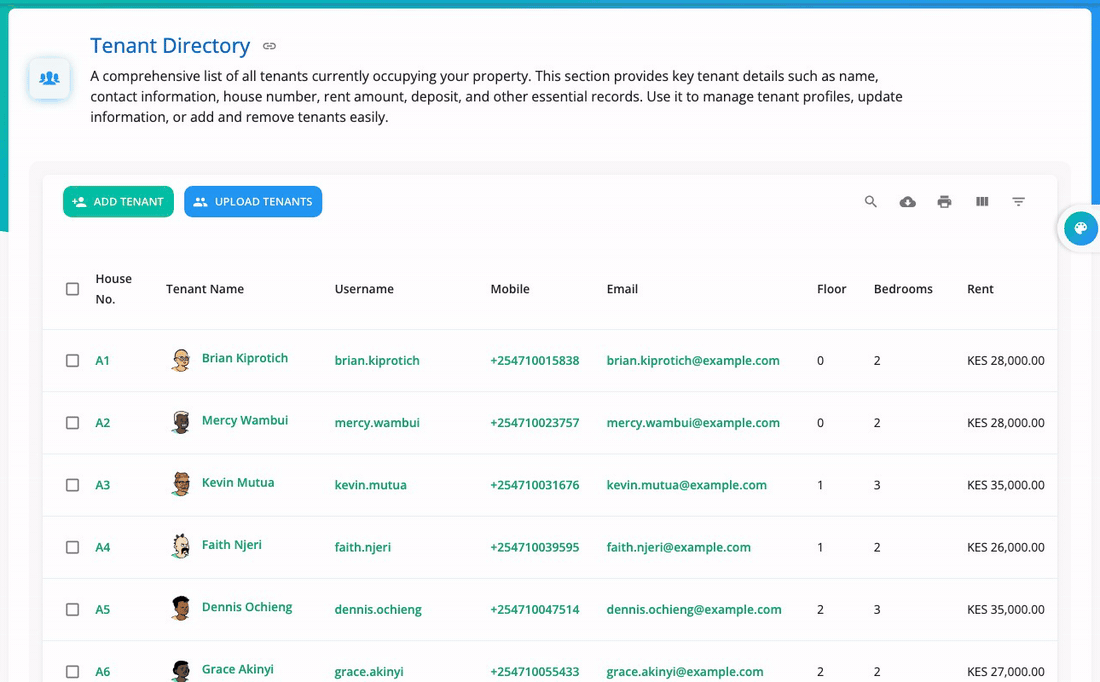Open the filter table icon
Viewport: 1100px width, 682px height.
coord(1019,201)
